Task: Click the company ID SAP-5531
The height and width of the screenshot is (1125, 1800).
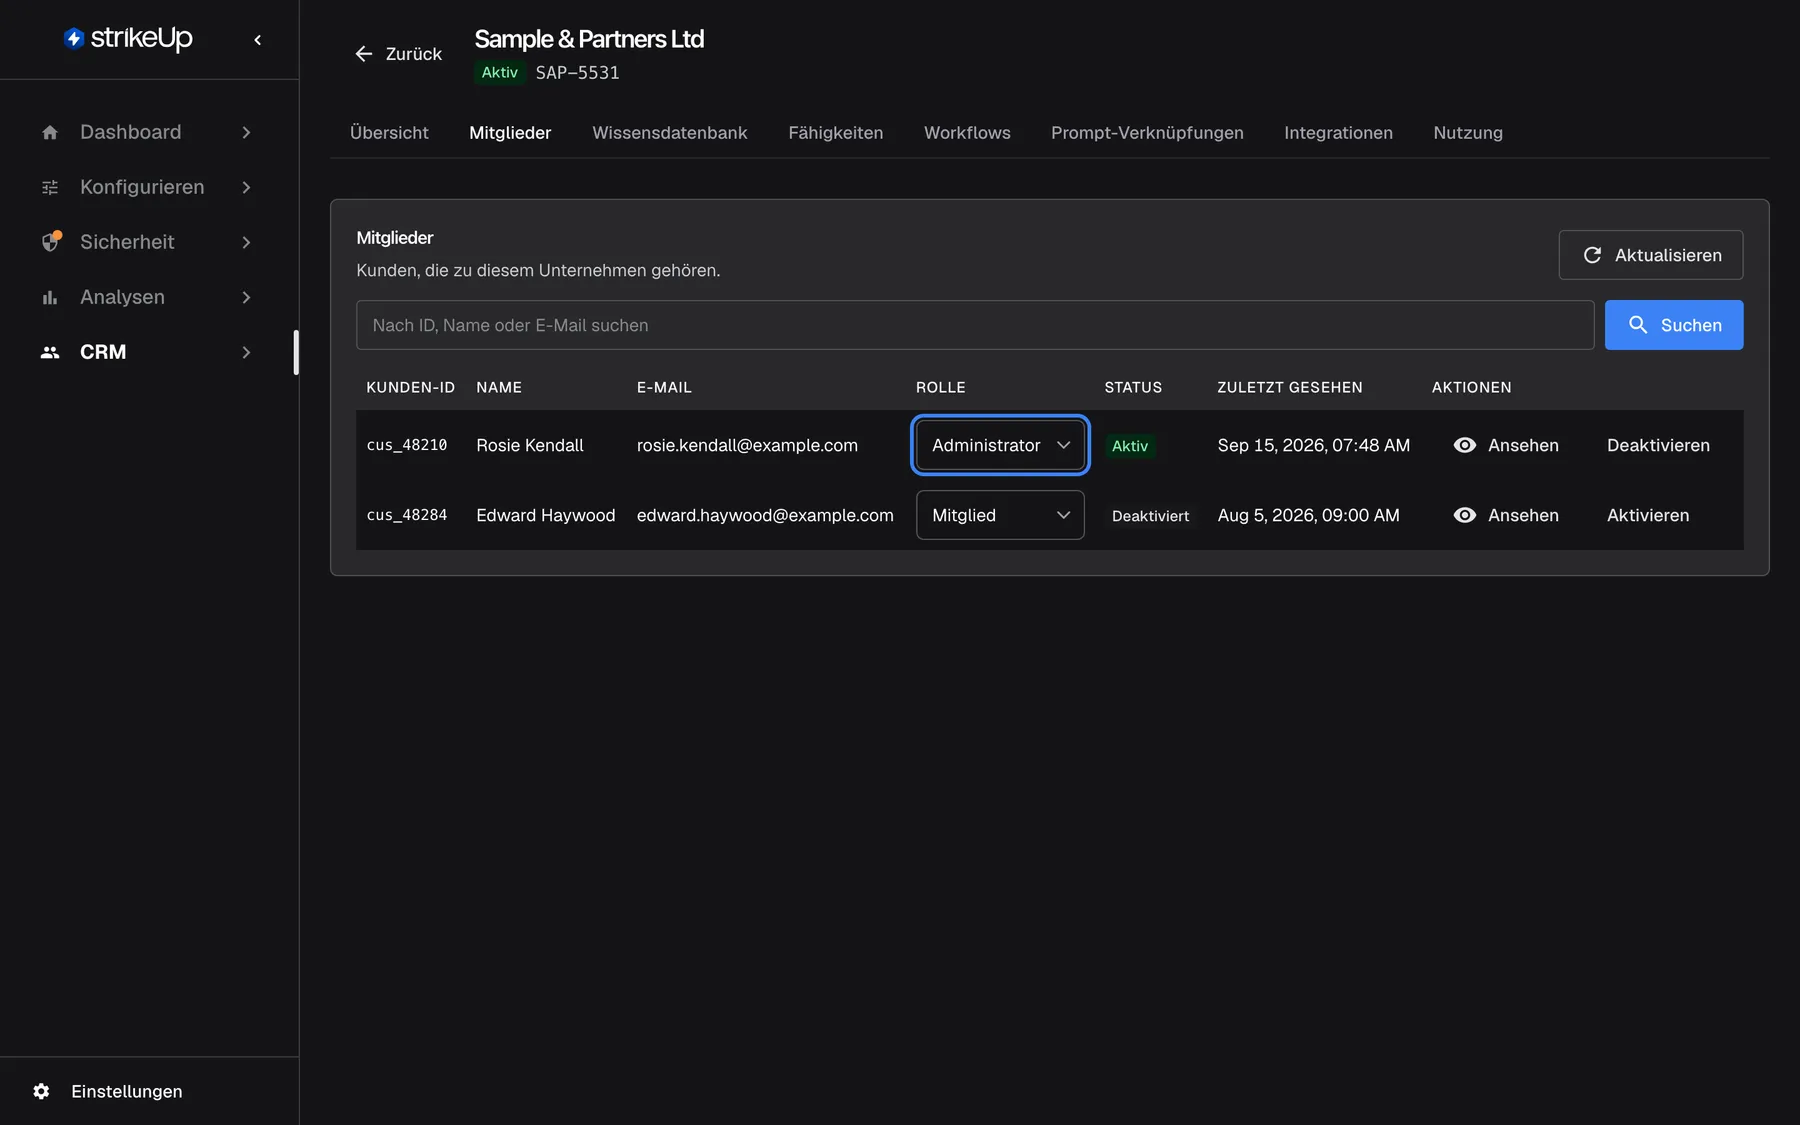Action: pos(577,73)
